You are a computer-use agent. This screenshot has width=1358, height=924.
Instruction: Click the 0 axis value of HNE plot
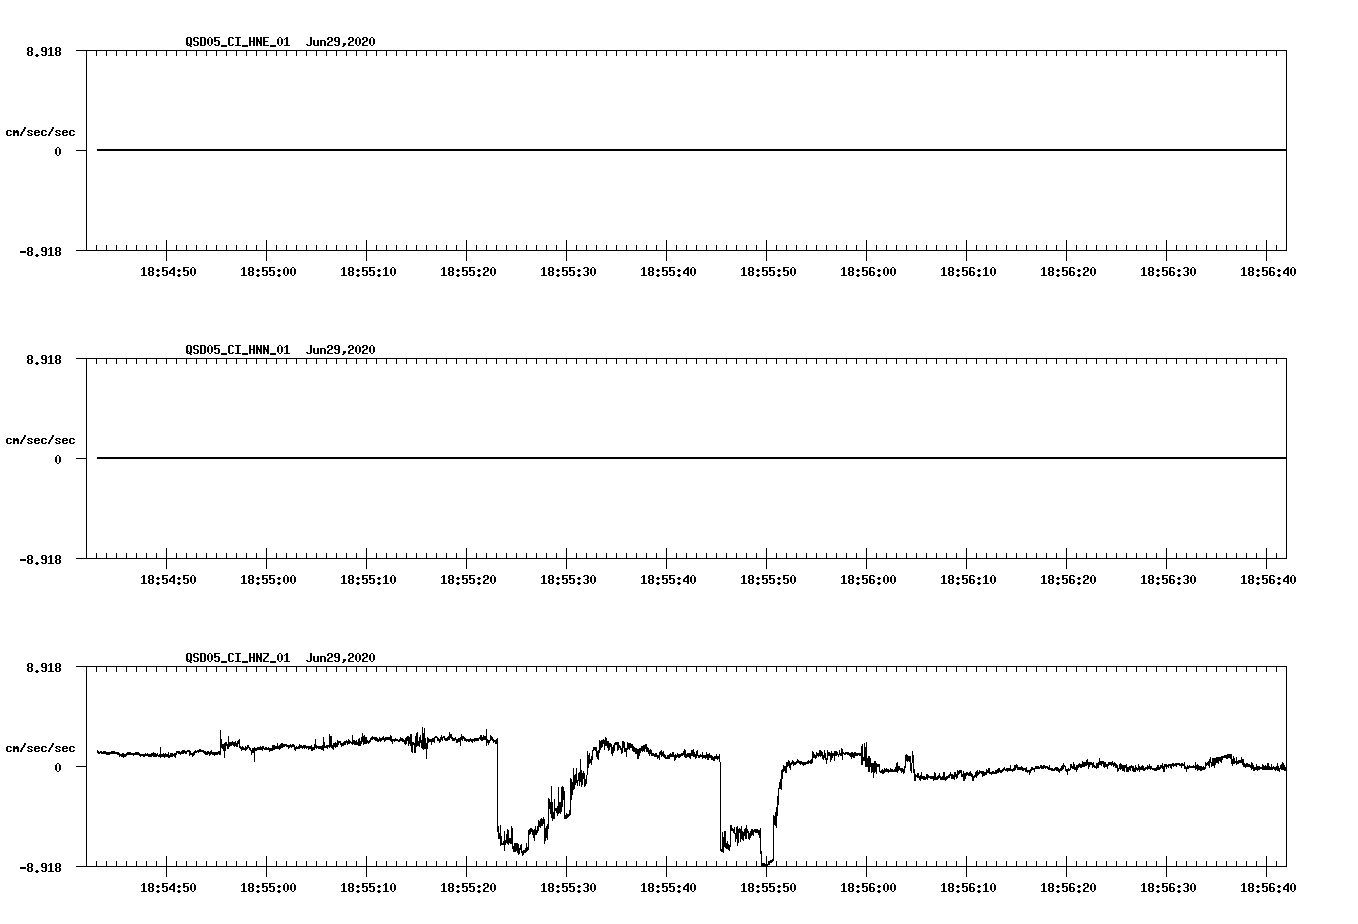tap(58, 152)
